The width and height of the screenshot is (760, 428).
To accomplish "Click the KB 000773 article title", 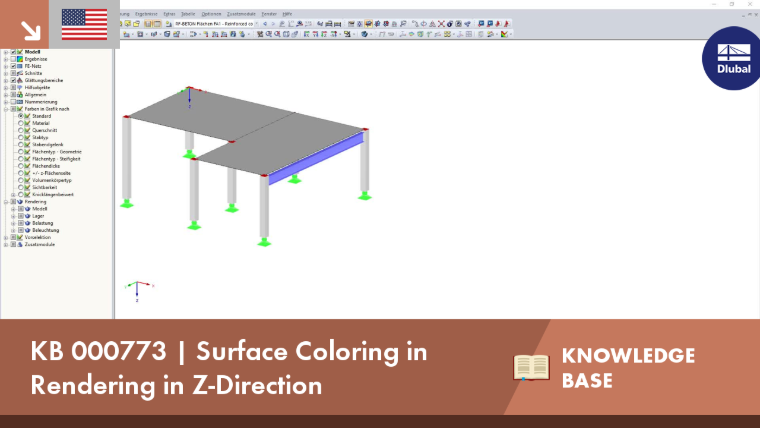I will [229, 368].
